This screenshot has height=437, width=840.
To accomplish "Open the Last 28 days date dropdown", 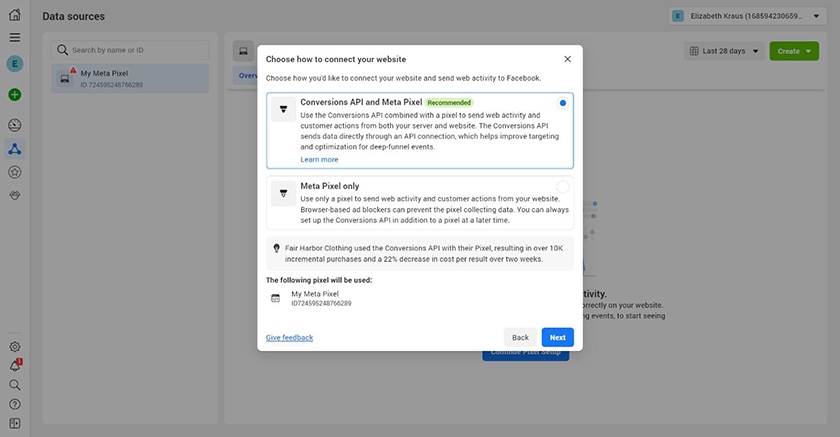I will [724, 51].
